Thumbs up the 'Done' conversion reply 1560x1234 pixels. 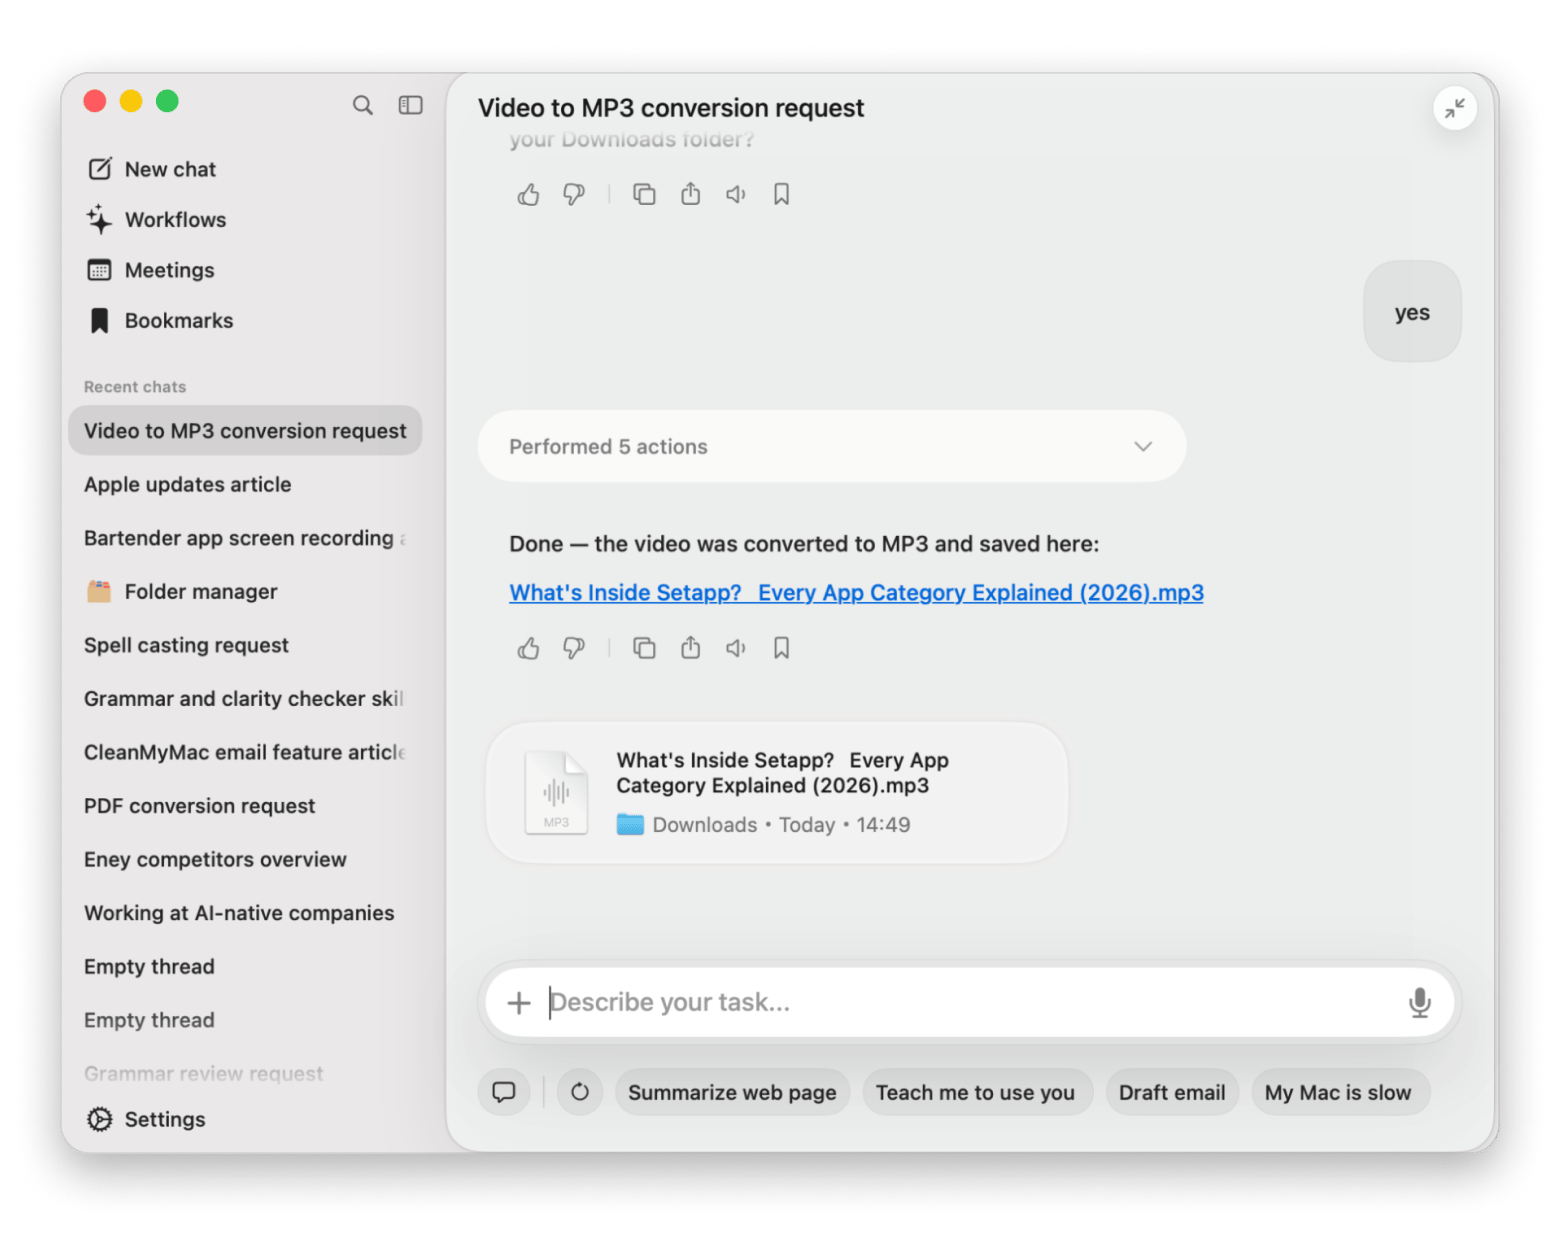[528, 648]
